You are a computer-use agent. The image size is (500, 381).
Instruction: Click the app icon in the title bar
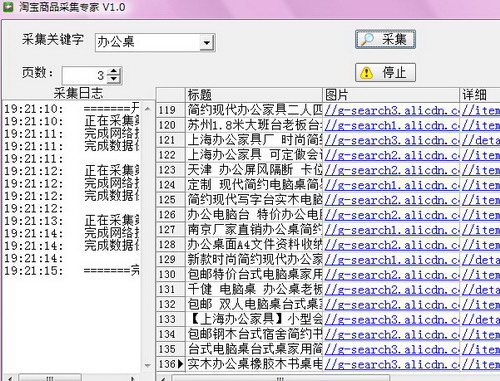coord(8,7)
